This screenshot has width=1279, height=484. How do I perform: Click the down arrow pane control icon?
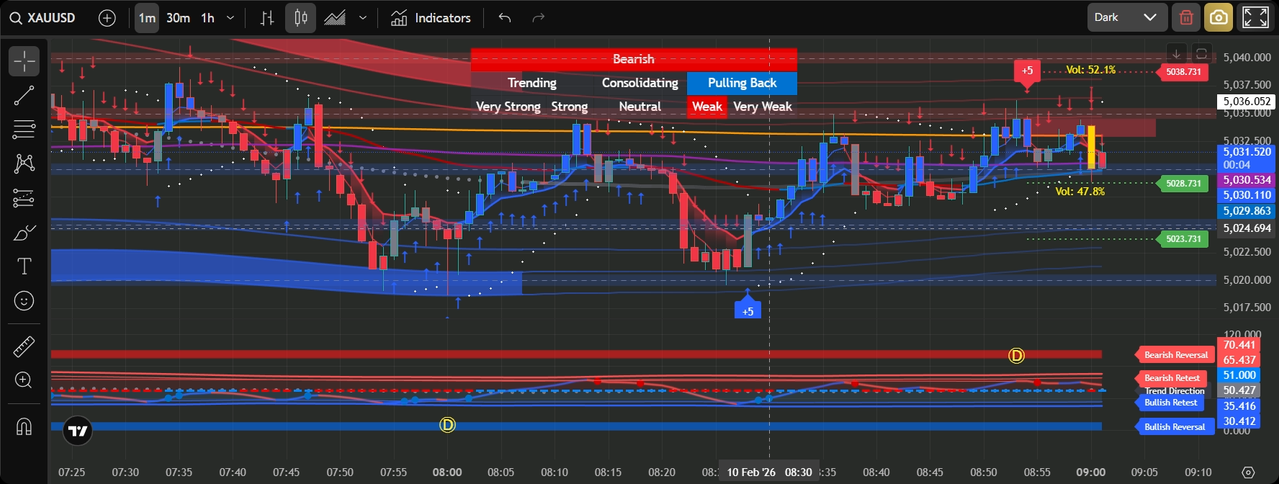1177,53
